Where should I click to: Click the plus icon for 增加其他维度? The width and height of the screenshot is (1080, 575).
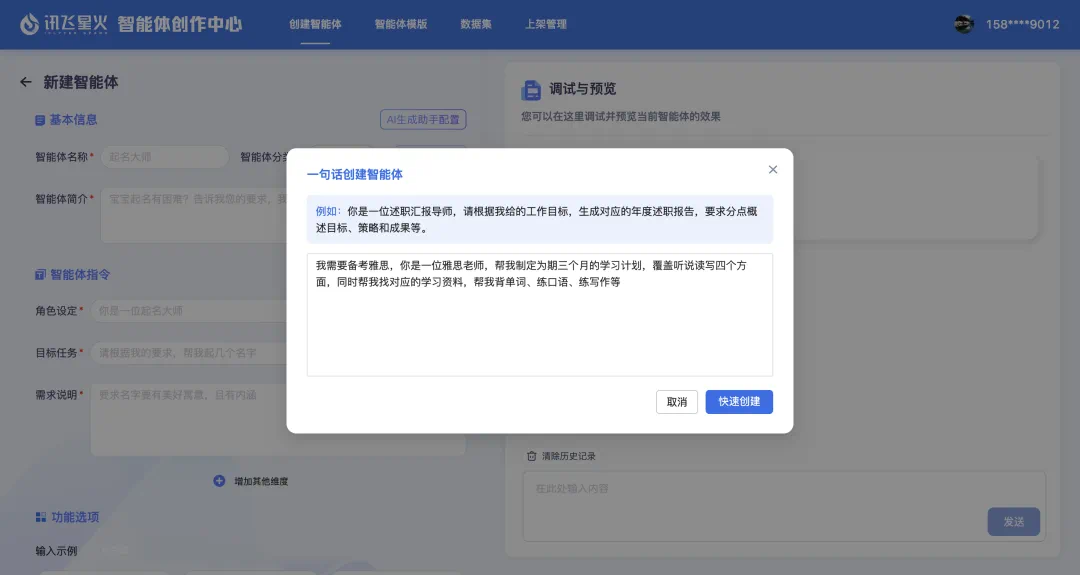(219, 481)
